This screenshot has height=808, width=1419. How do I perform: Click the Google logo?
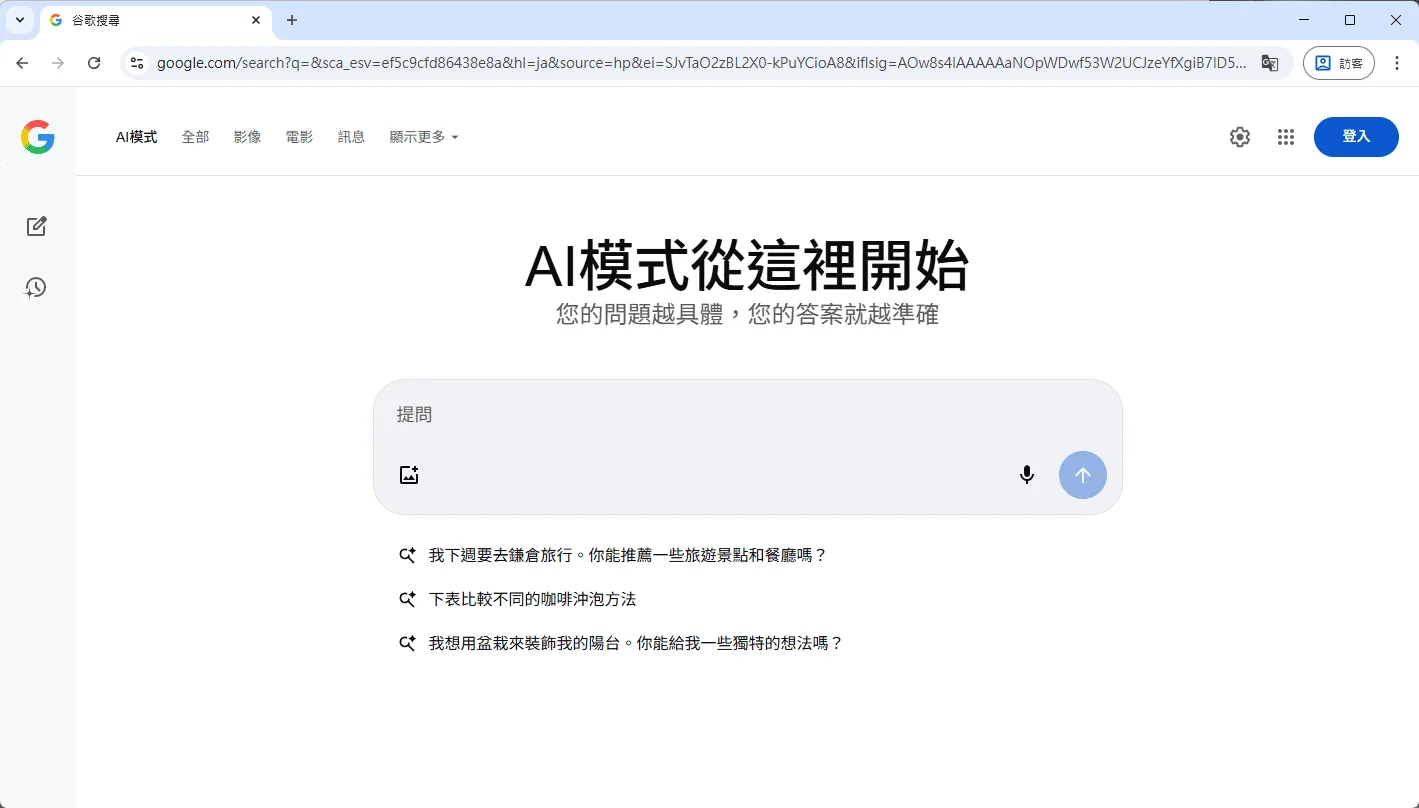click(x=37, y=137)
